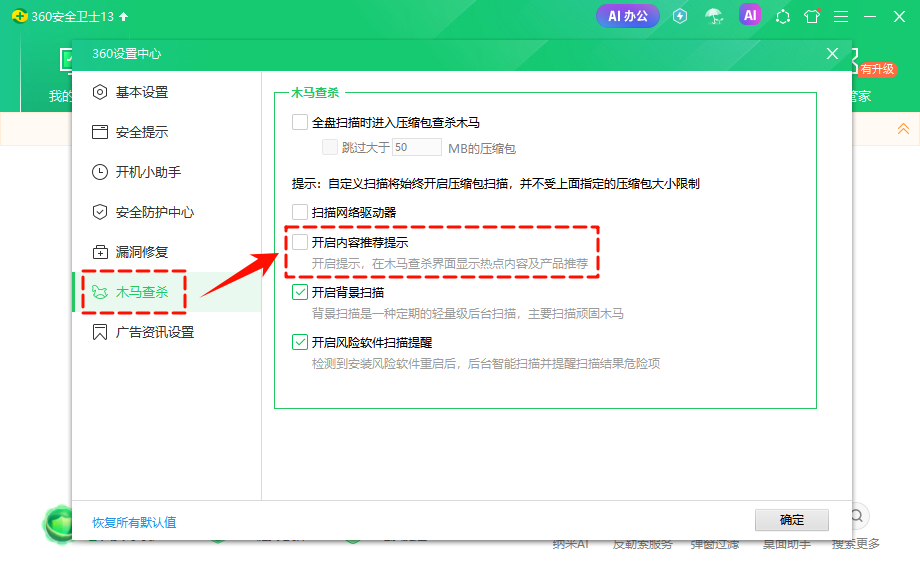This screenshot has height=580, width=920.
Task: Enable 开启内容推荐提示 checkbox
Action: [300, 241]
